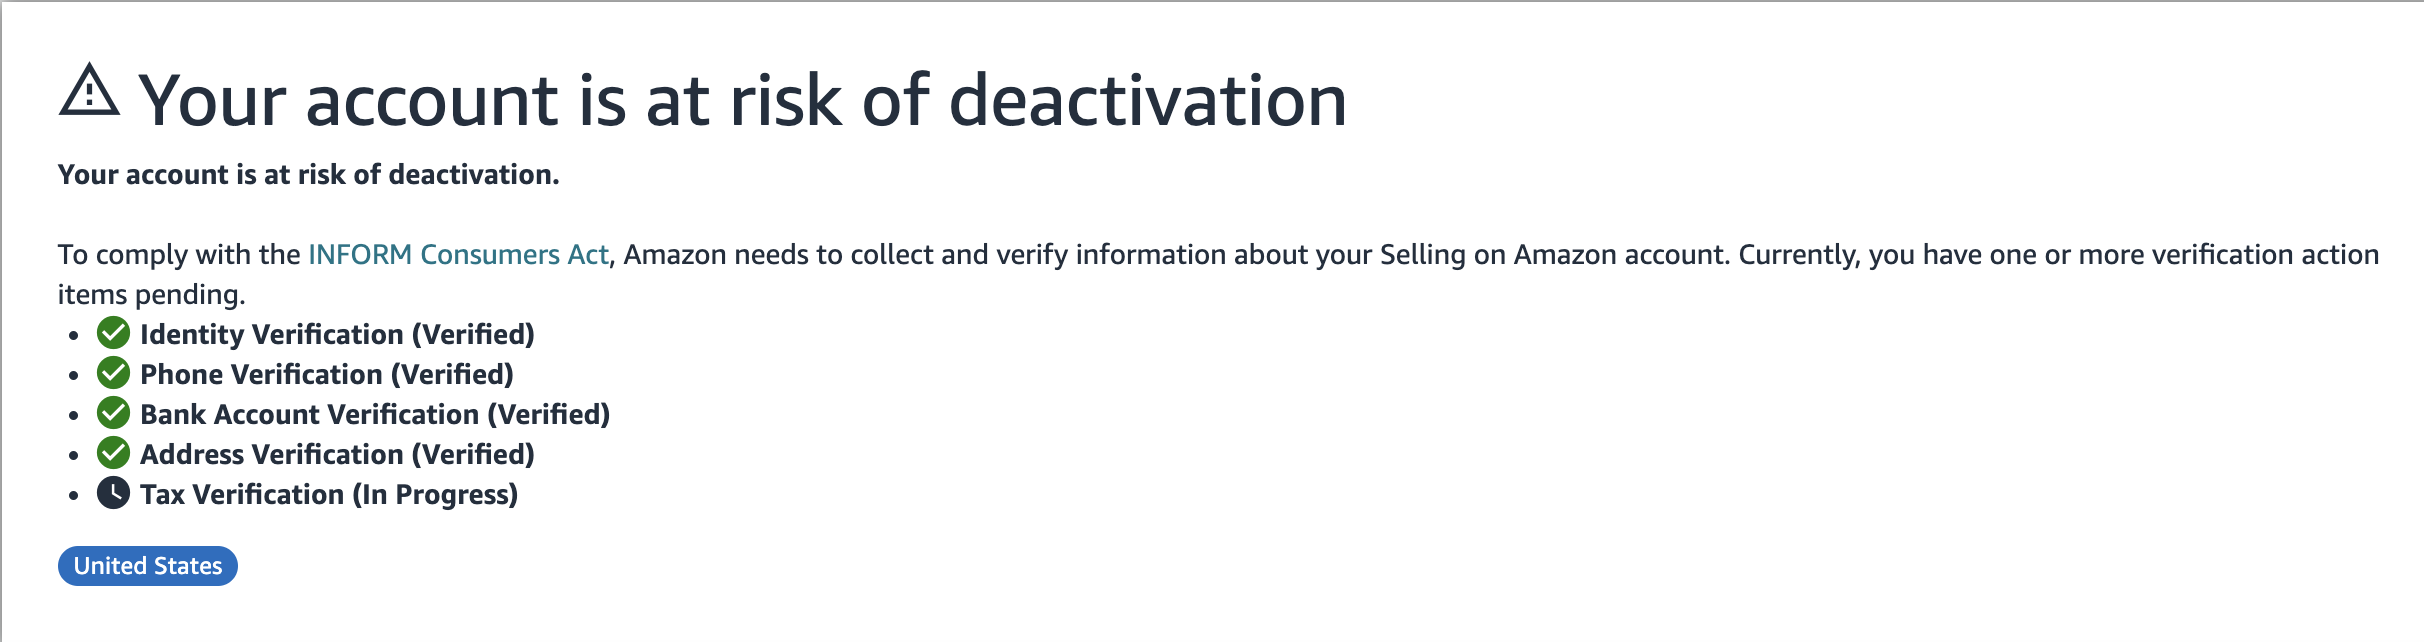Click the clock icon for Tax Verification

[113, 493]
